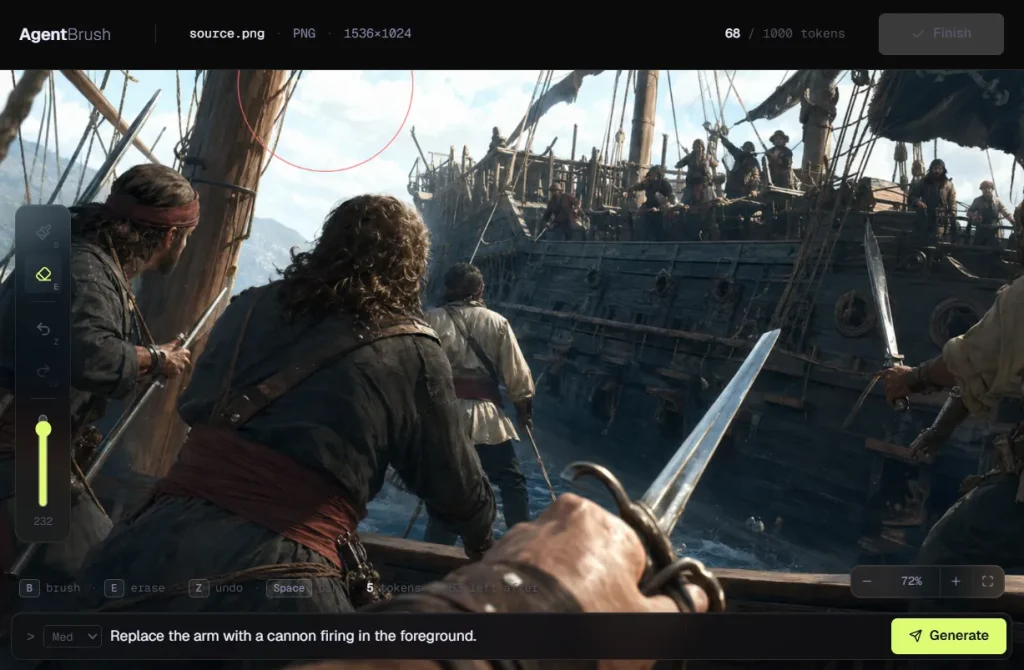The image size is (1024, 670).
Task: Click the prompt chevron icon
Action: click(x=30, y=636)
